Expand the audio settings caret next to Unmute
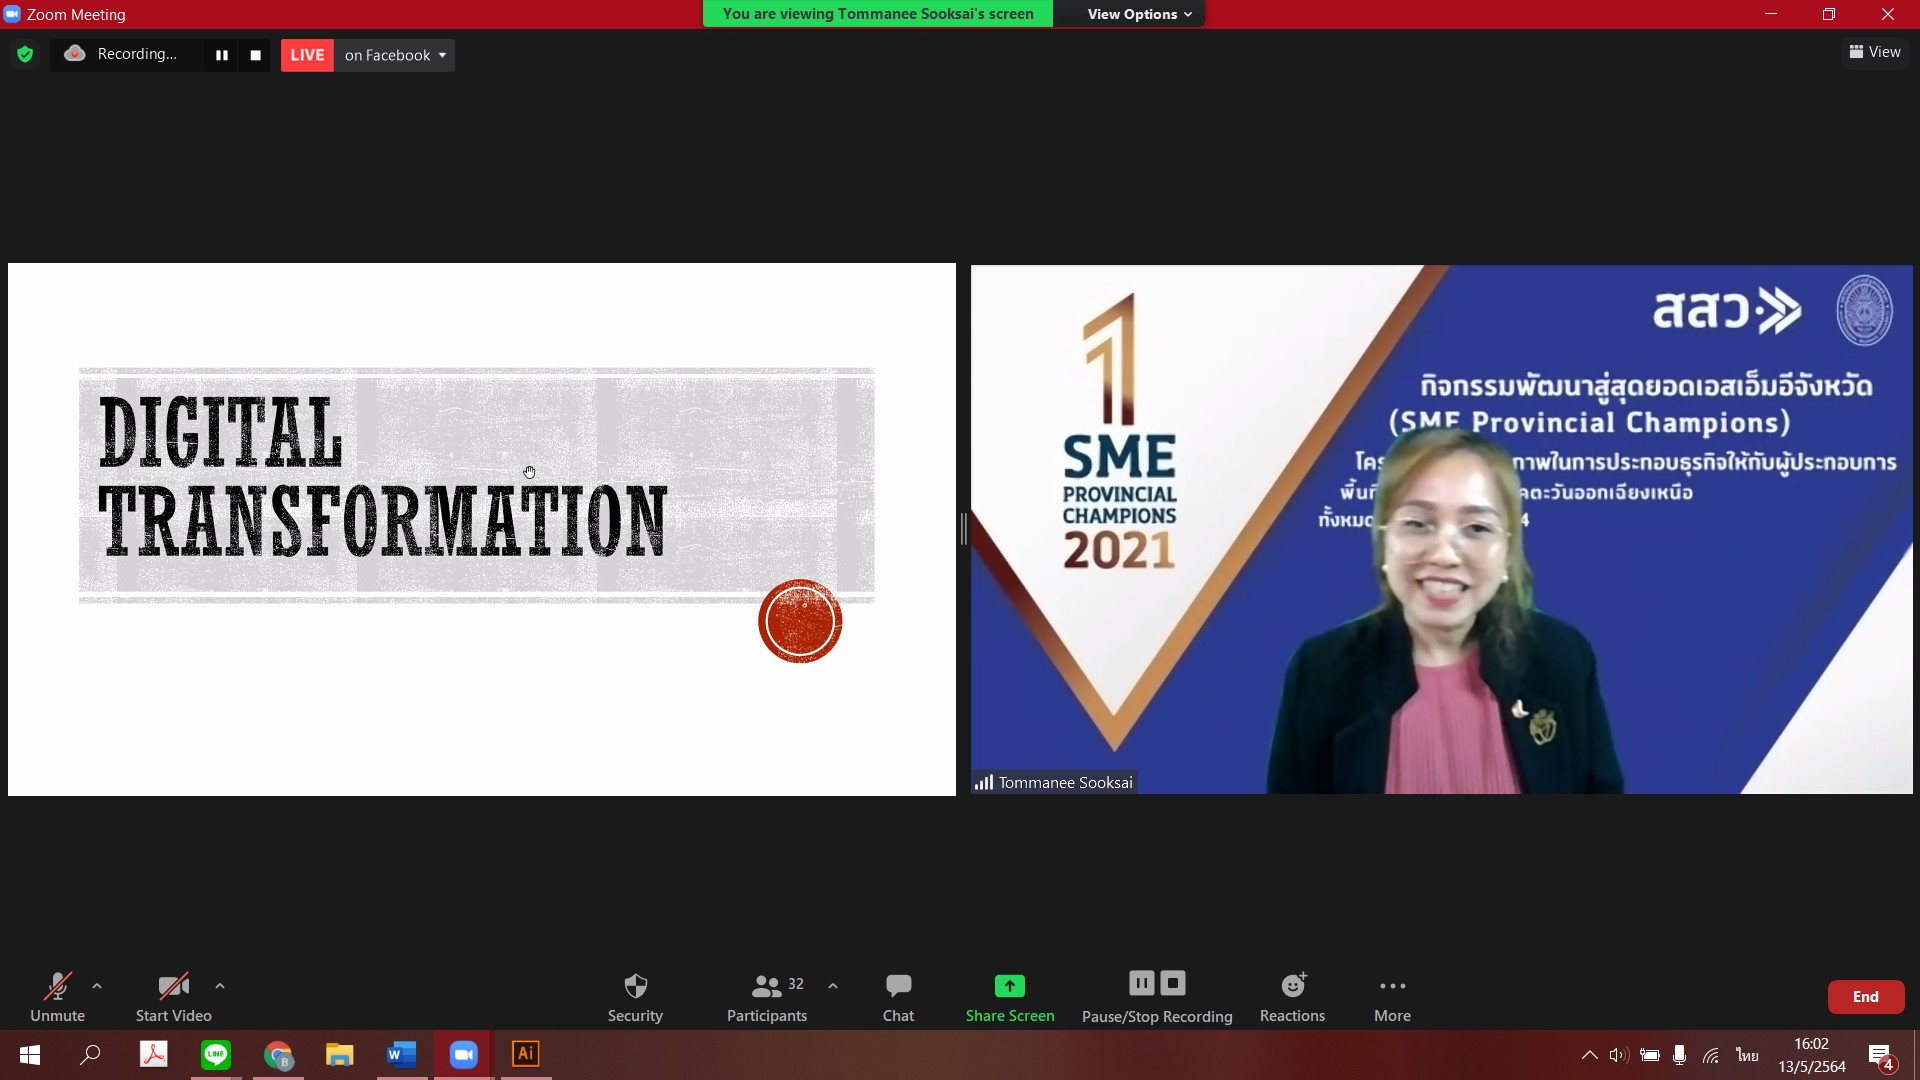The height and width of the screenshot is (1080, 1920). [x=97, y=986]
